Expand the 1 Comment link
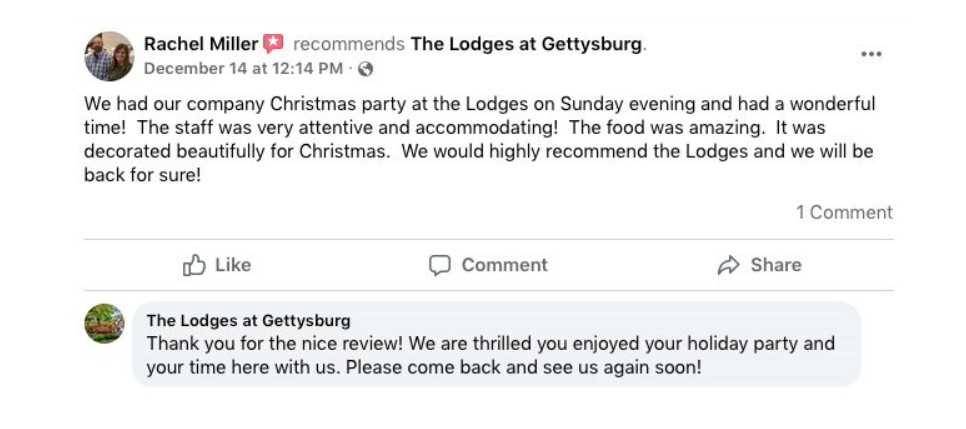966x429 pixels. 843,212
